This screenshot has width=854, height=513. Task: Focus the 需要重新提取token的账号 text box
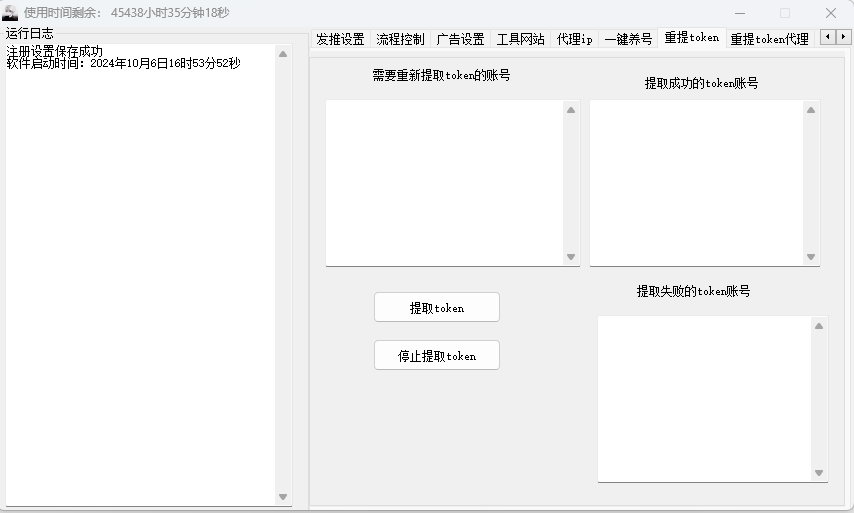point(445,183)
